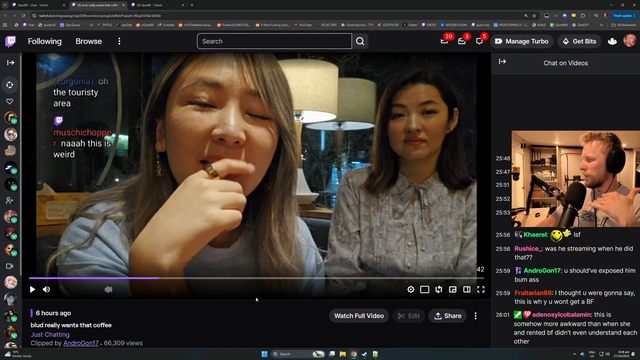Image resolution: width=640 pixels, height=360 pixels.
Task: Open adenosylcobalamin username in chat
Action: [x=561, y=315]
